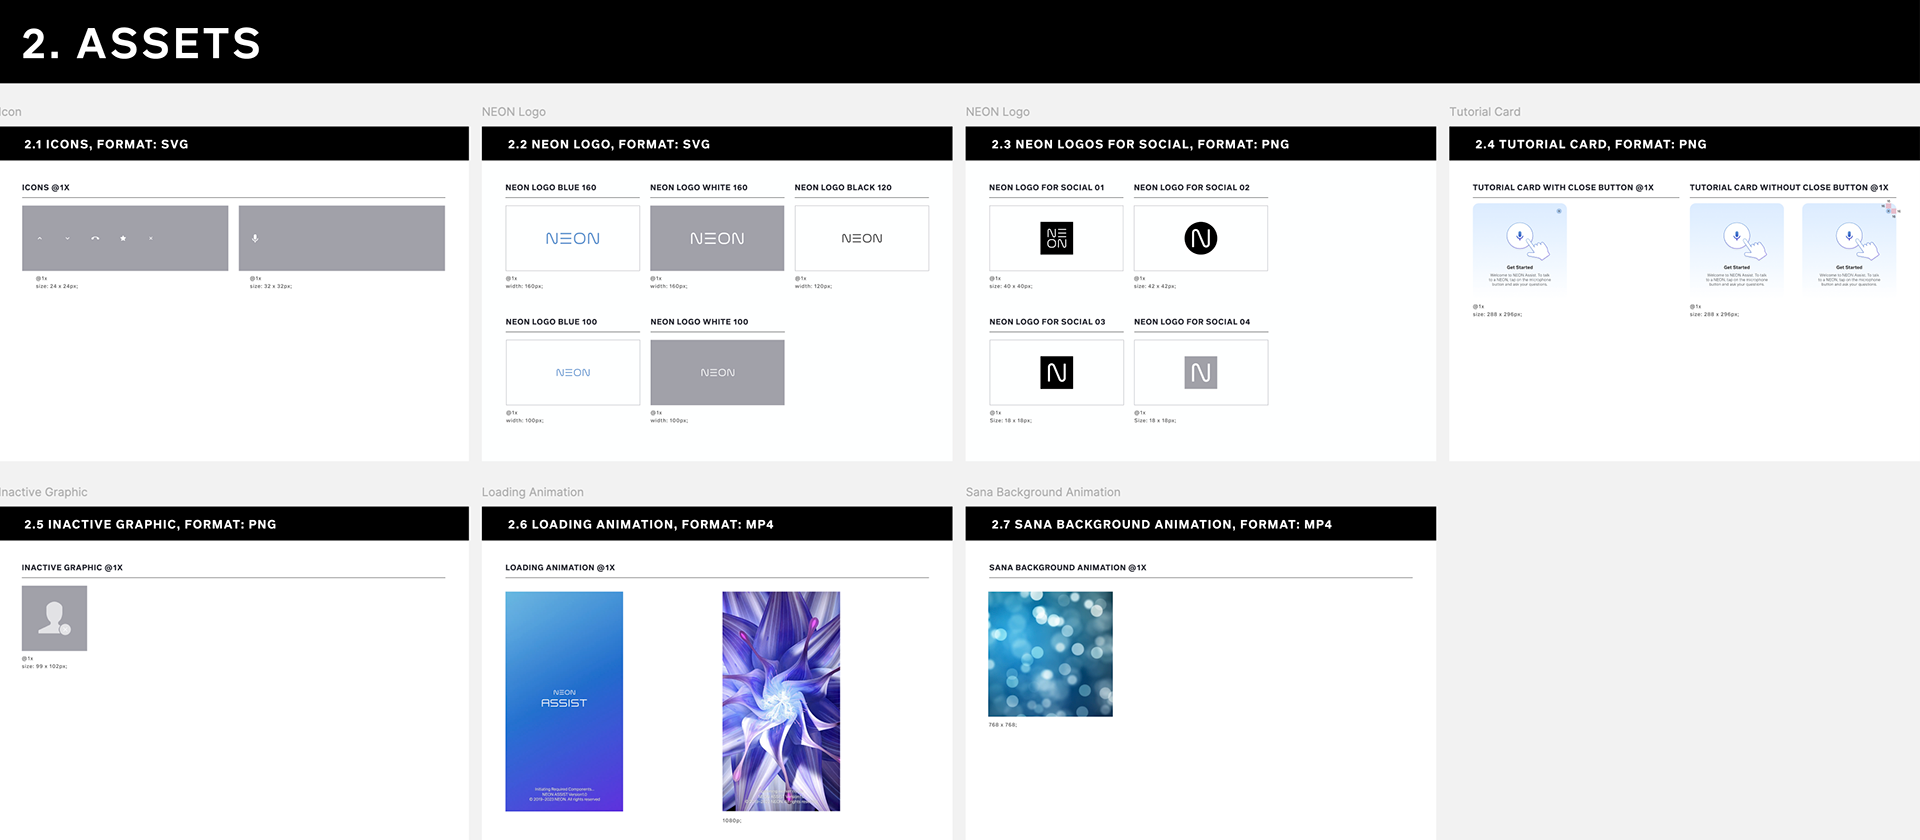Select NEON Logo frame label above section 2.3
The width and height of the screenshot is (1920, 840).
[998, 112]
